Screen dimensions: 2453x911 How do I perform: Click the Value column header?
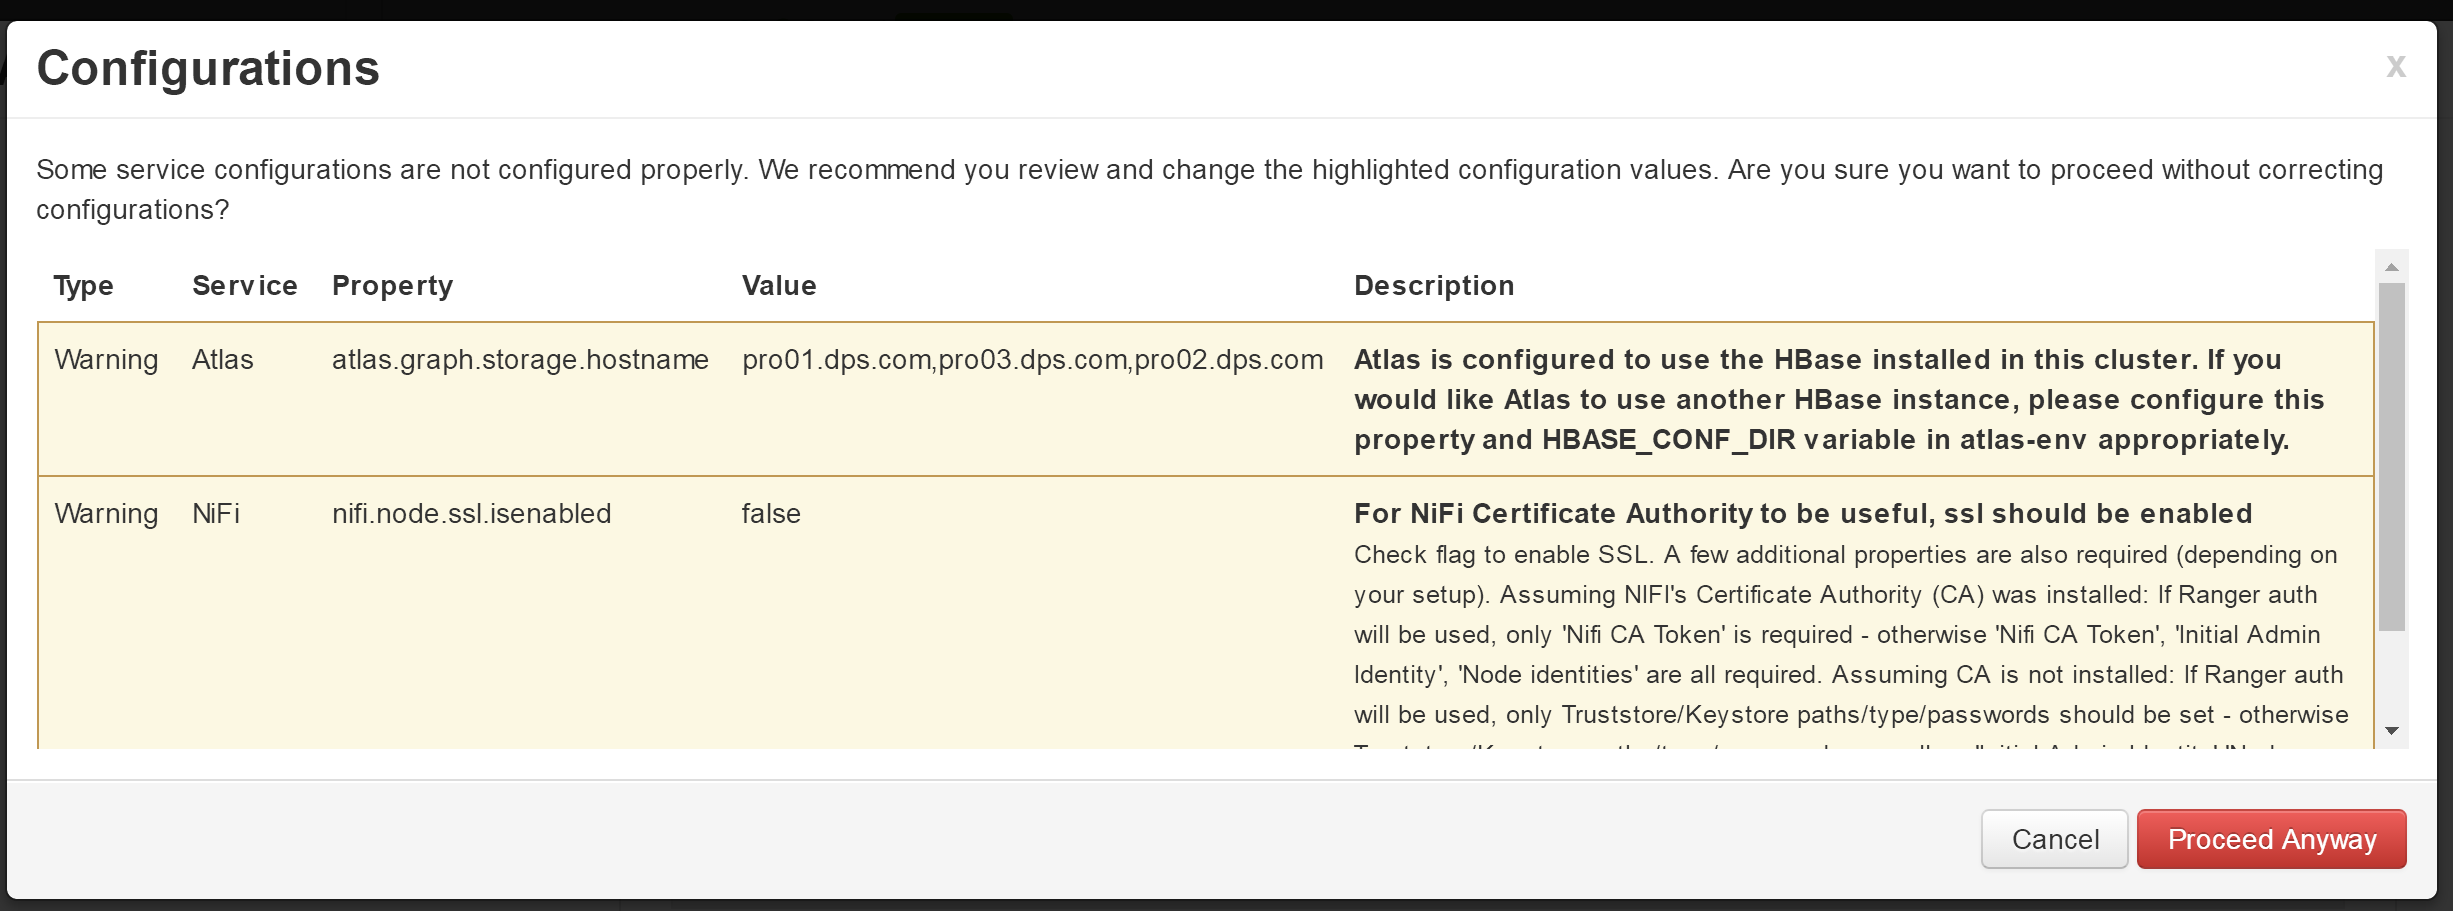coord(779,286)
